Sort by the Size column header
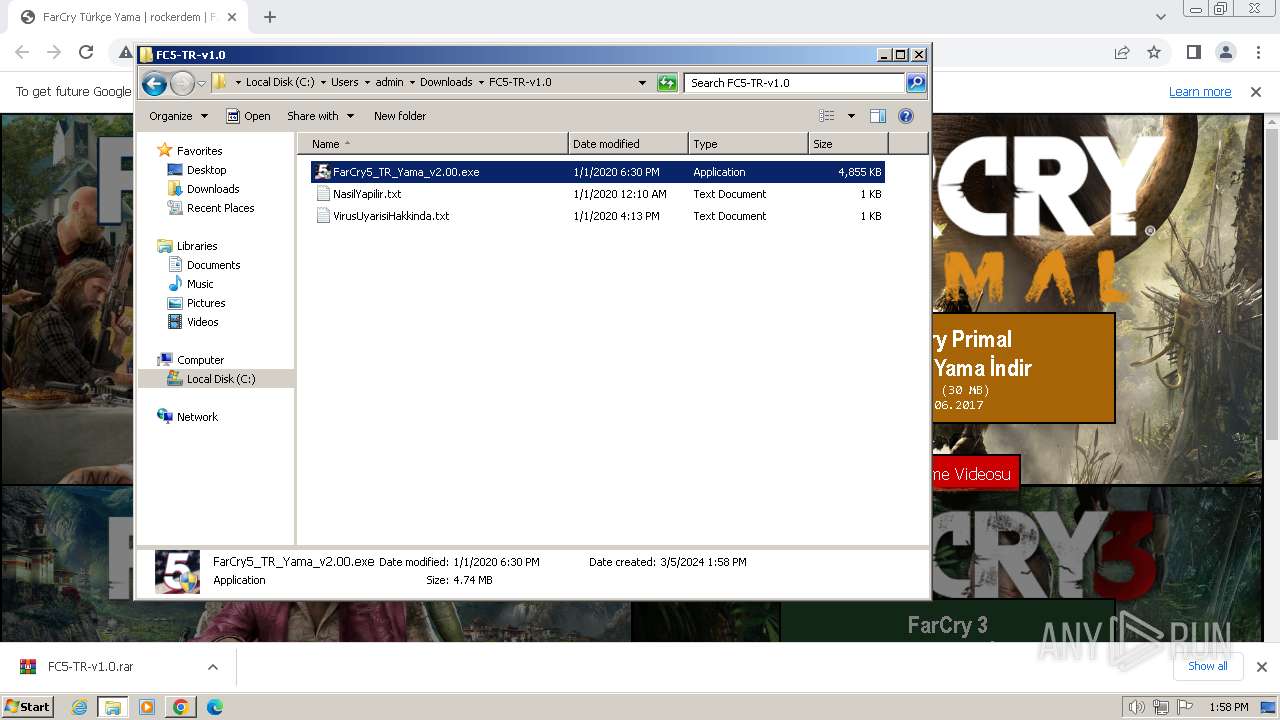 point(848,144)
